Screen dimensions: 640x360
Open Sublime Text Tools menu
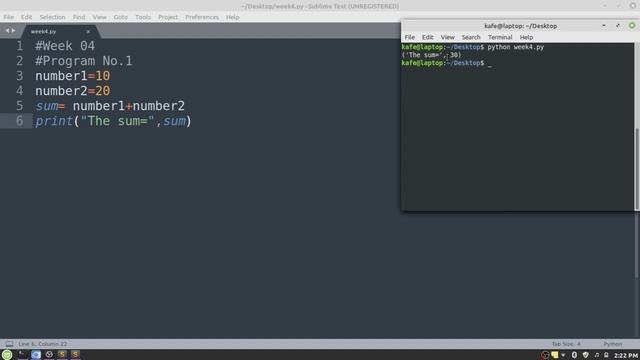[143, 17]
